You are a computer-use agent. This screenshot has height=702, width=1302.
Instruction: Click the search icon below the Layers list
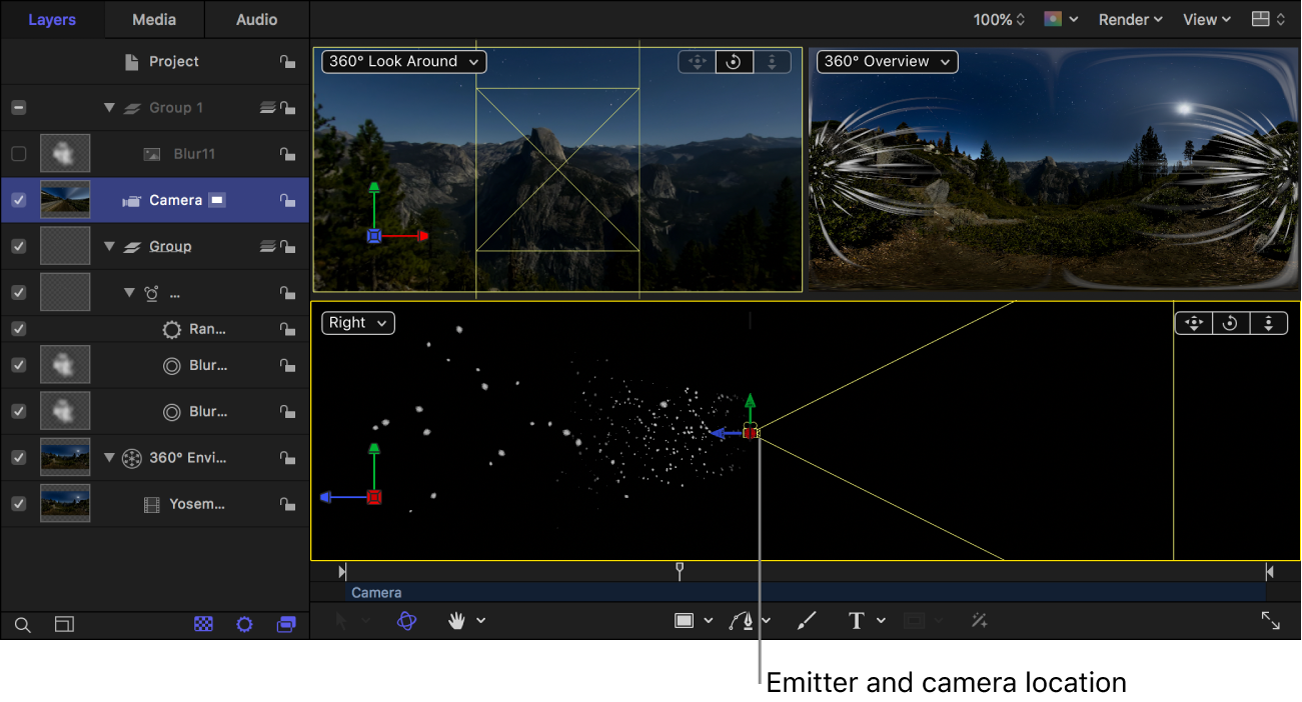pyautogui.click(x=22, y=624)
